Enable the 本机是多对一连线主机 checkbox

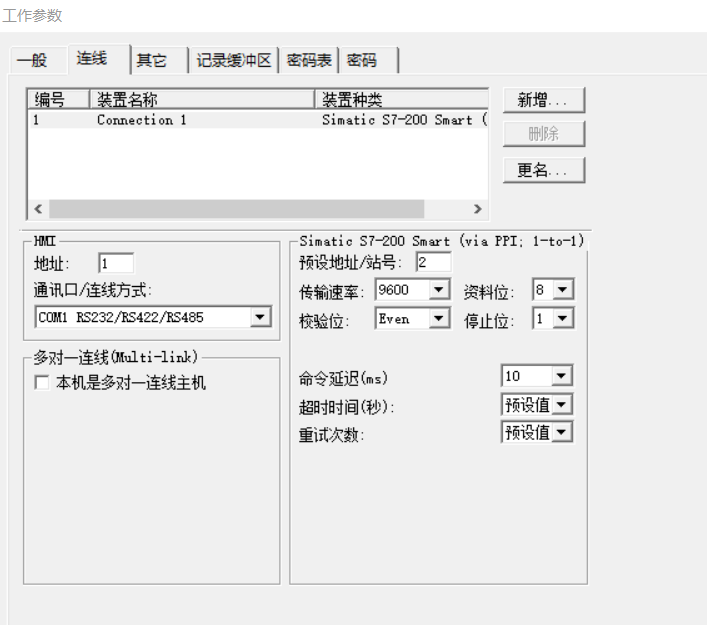tap(41, 382)
